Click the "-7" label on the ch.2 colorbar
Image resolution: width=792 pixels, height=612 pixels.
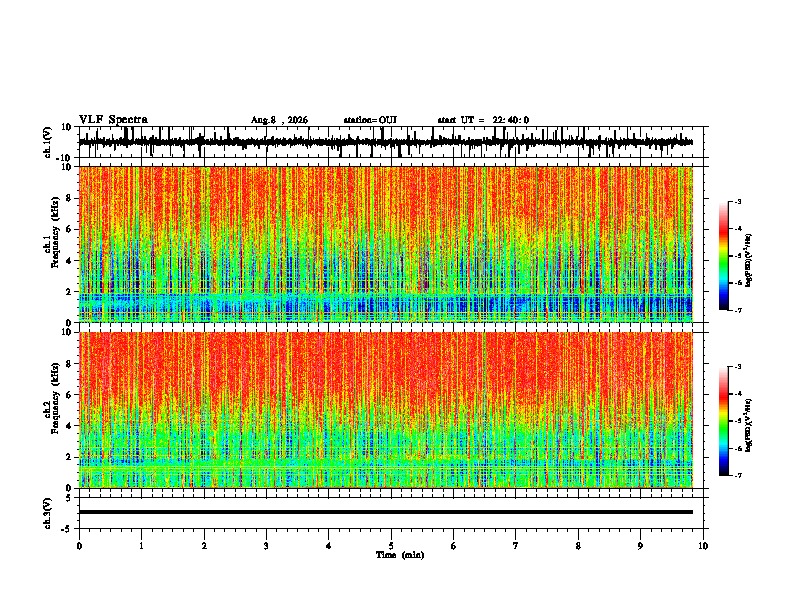tap(738, 476)
